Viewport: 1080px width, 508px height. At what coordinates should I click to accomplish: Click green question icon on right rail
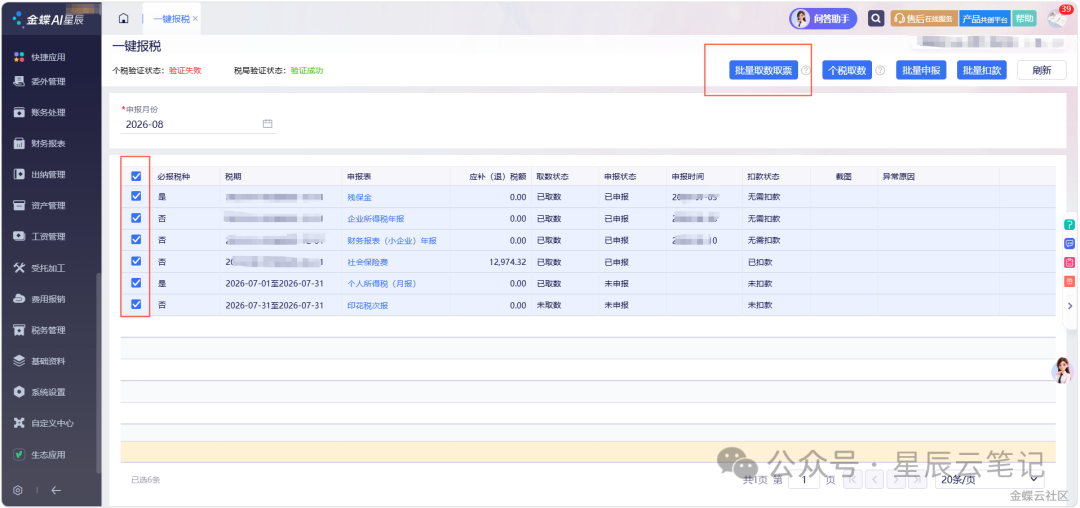(x=1070, y=224)
